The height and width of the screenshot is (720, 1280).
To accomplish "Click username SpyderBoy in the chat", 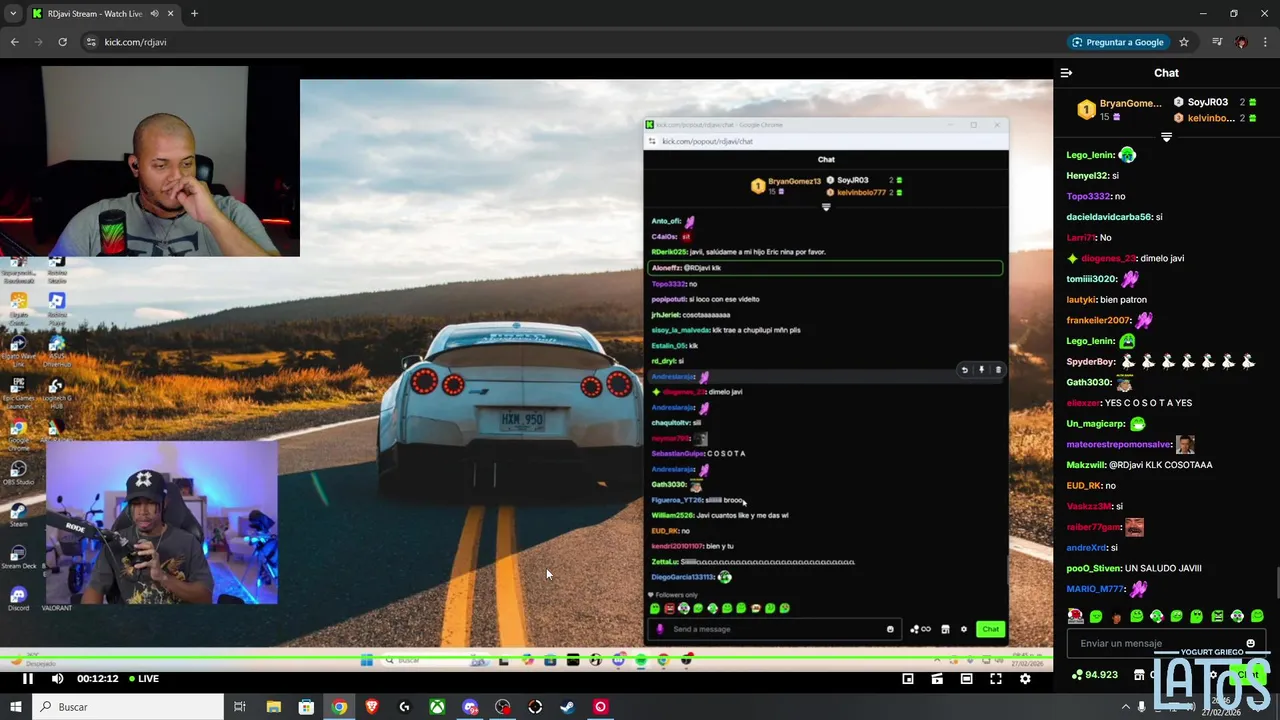I will click(1091, 361).
